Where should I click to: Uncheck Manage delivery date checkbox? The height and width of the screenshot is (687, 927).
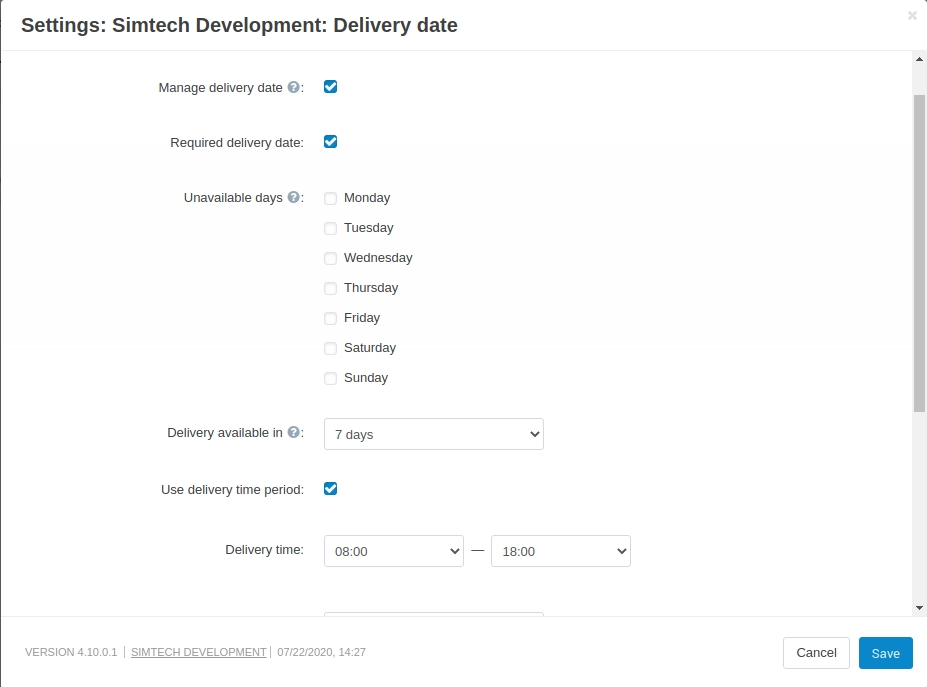click(x=330, y=87)
